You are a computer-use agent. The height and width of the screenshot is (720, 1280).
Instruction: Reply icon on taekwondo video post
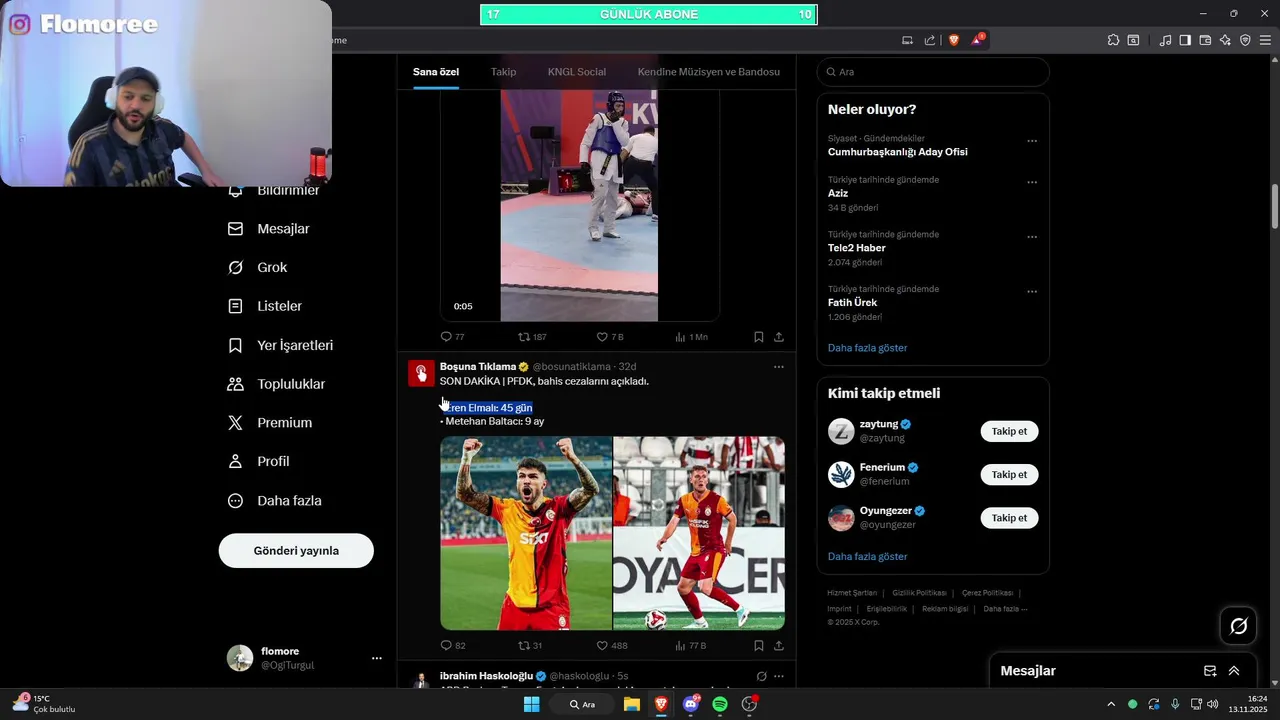point(446,337)
